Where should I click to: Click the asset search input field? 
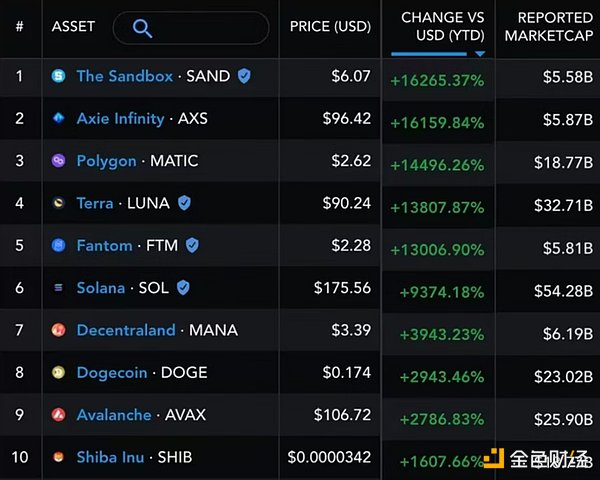coord(205,28)
